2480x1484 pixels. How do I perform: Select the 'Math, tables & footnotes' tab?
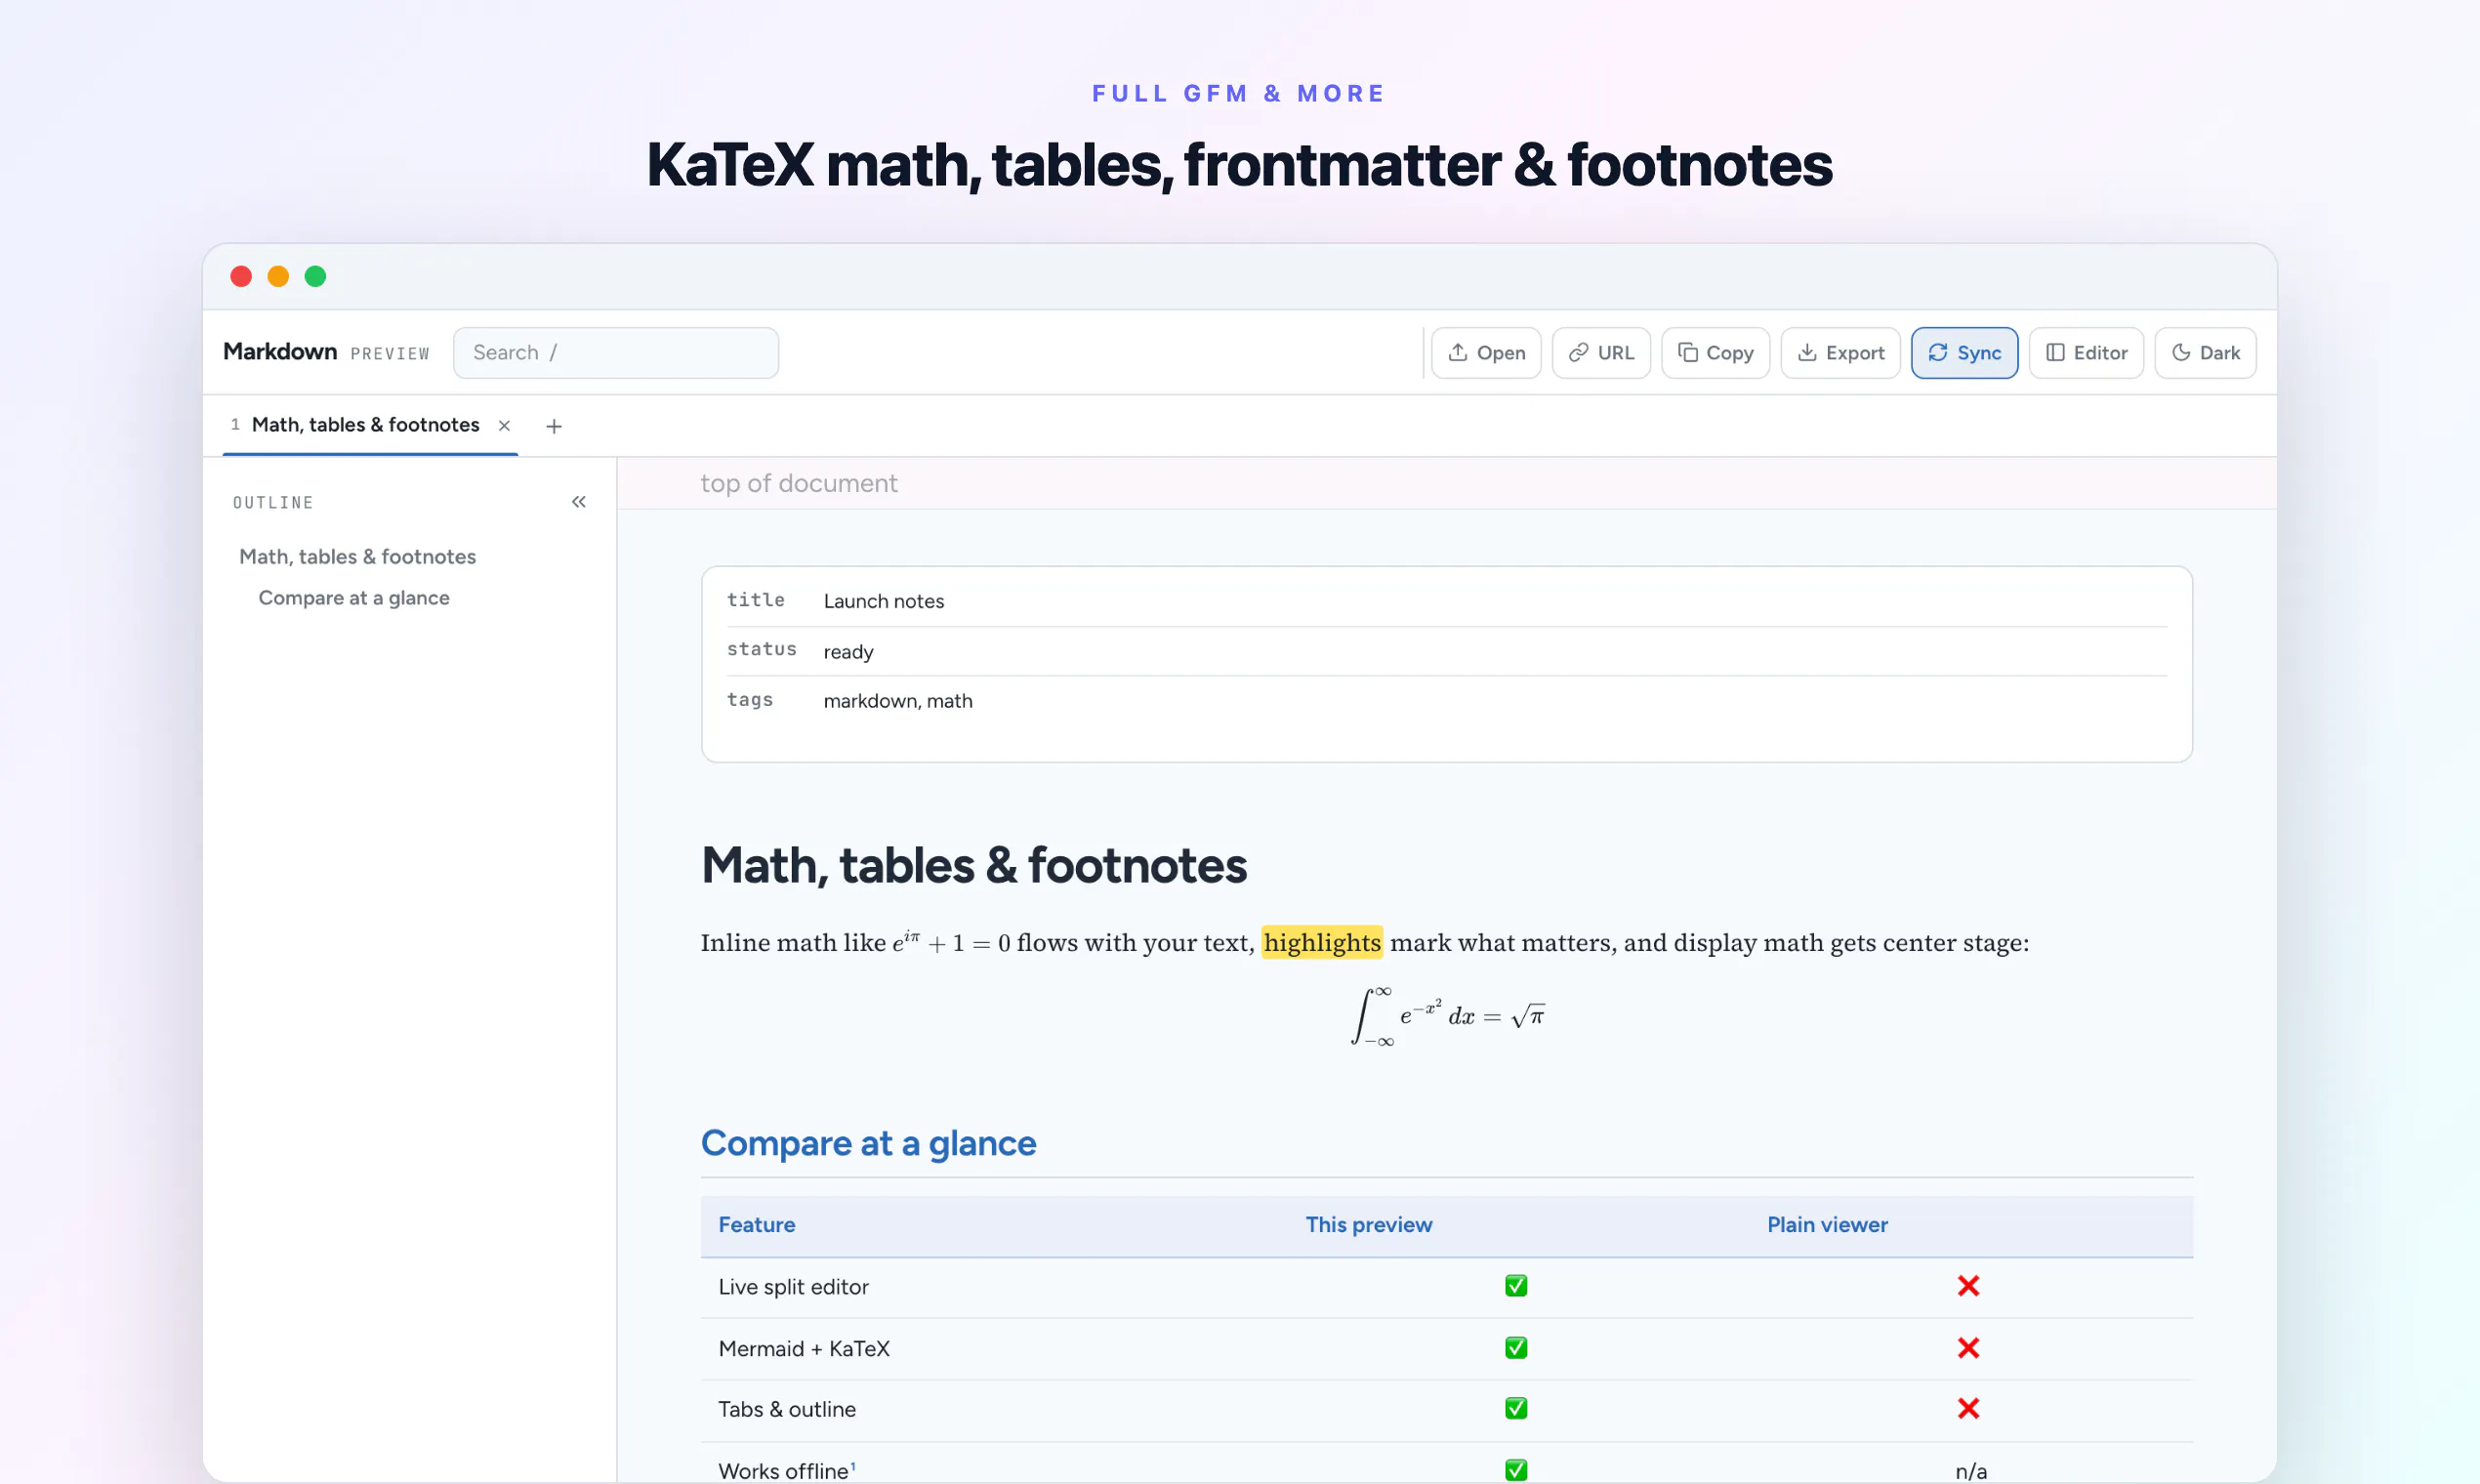(x=365, y=425)
